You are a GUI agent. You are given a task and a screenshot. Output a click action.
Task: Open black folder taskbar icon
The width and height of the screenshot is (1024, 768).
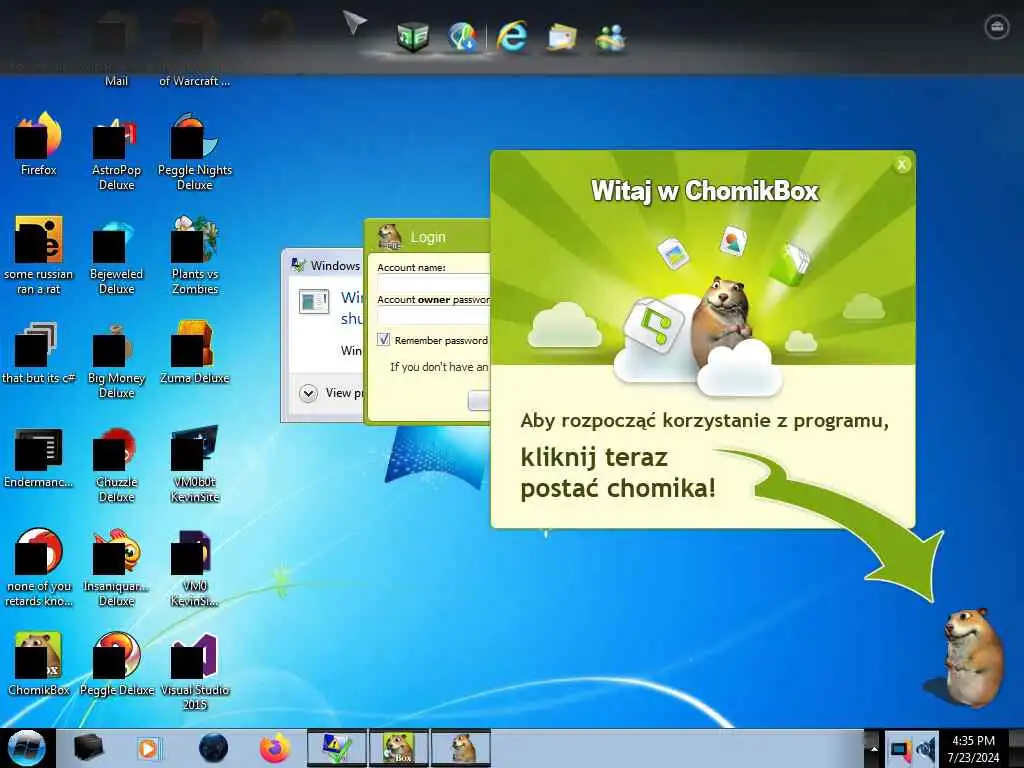[x=89, y=748]
